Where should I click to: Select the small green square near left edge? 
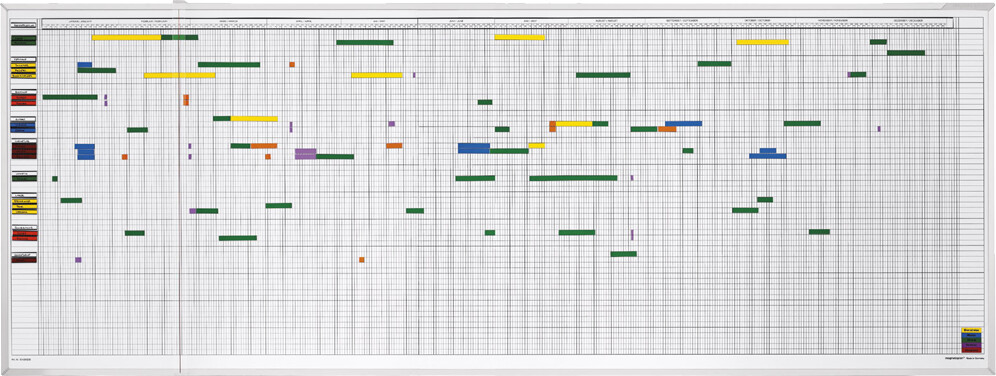click(55, 178)
